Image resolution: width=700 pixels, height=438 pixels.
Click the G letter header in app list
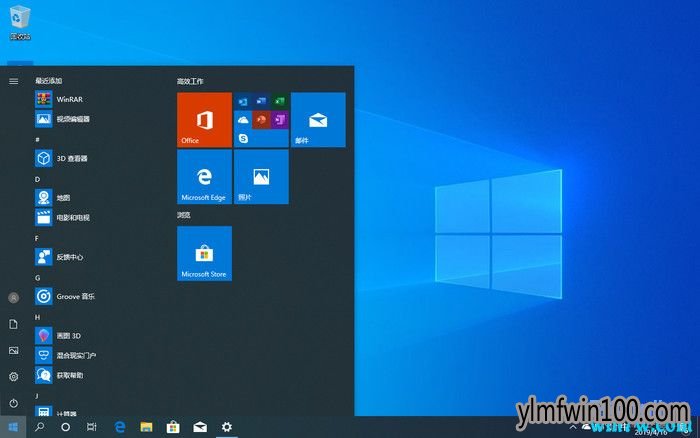click(38, 278)
